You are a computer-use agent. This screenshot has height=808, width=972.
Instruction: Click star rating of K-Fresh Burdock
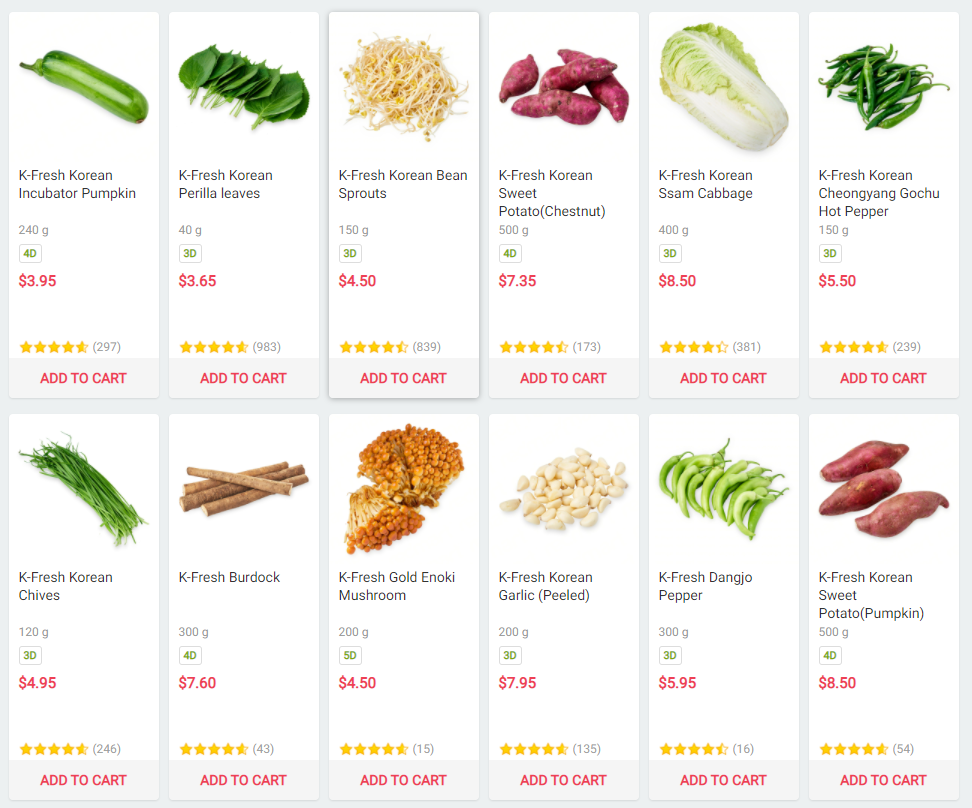tap(214, 749)
